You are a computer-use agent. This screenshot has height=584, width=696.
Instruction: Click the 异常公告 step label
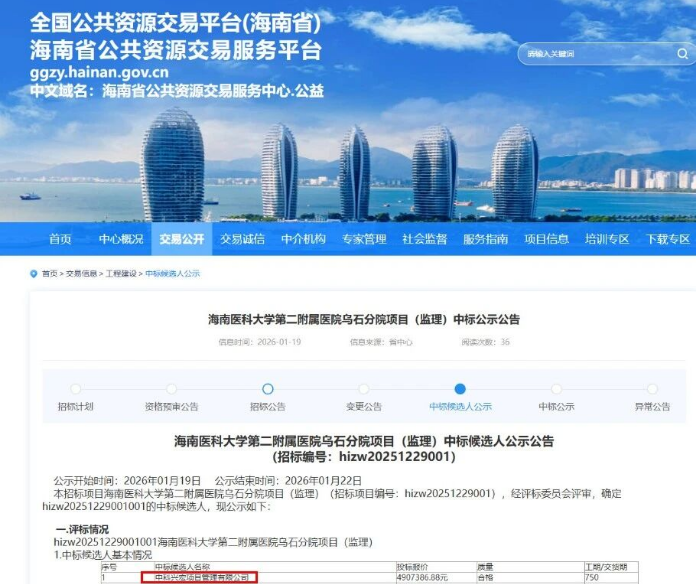click(x=652, y=406)
